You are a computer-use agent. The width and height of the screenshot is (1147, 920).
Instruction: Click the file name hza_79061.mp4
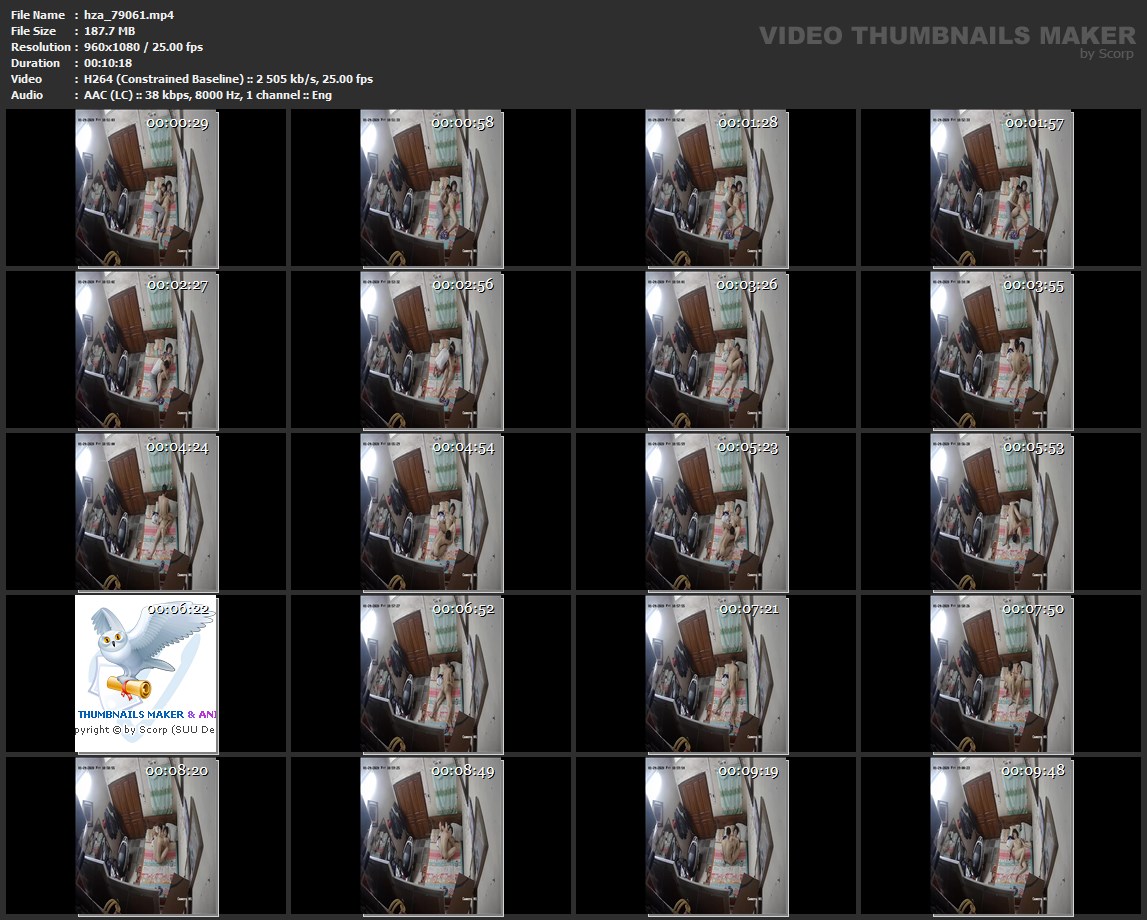[x=129, y=15]
